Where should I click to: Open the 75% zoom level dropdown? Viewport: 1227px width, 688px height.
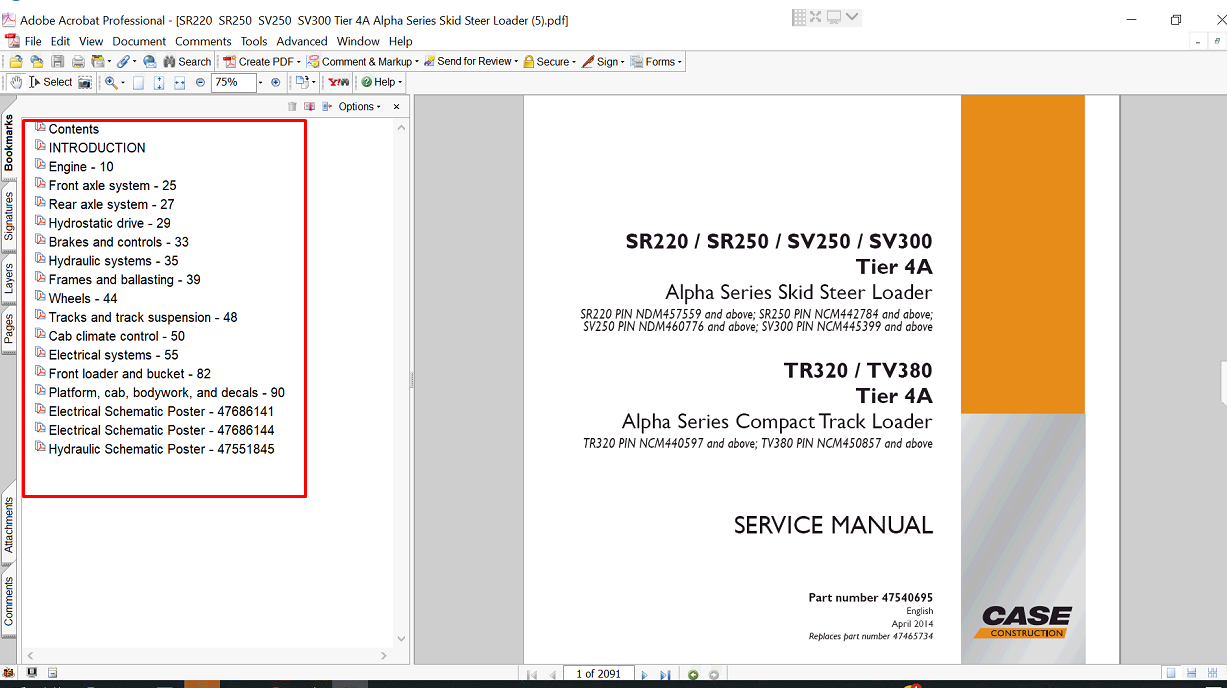[260, 83]
